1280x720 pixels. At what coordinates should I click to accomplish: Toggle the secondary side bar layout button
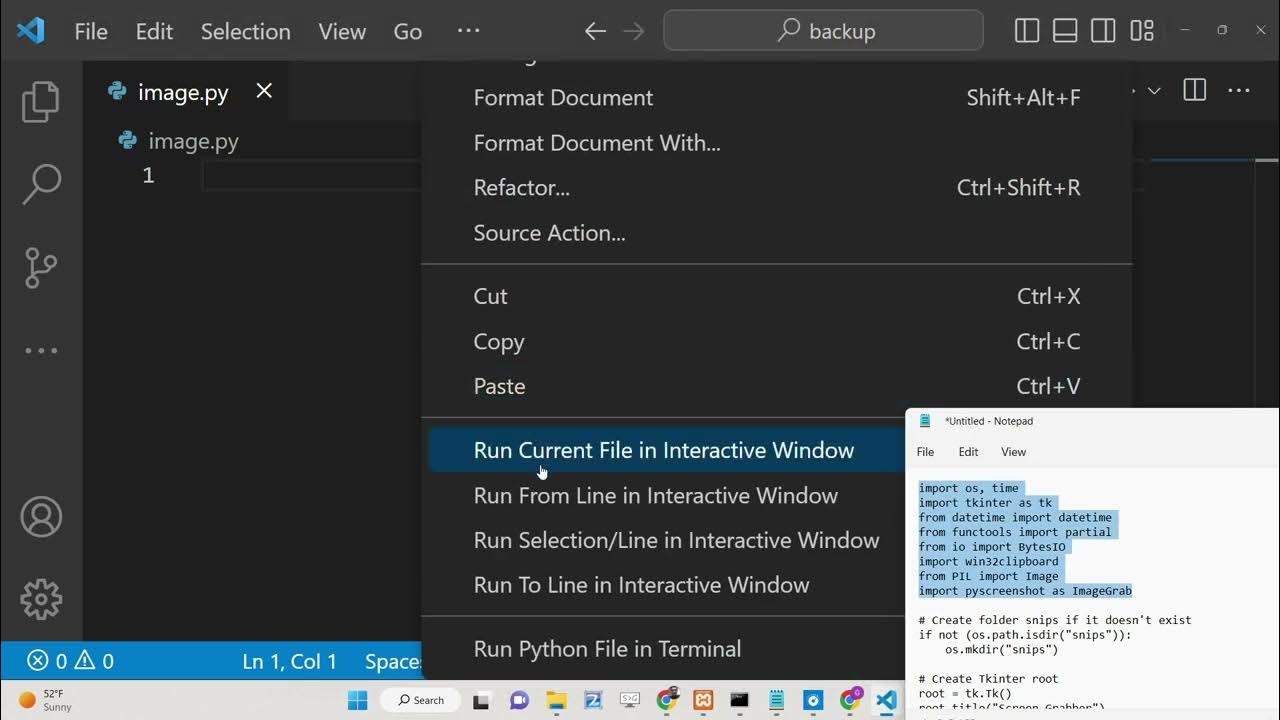point(1103,31)
